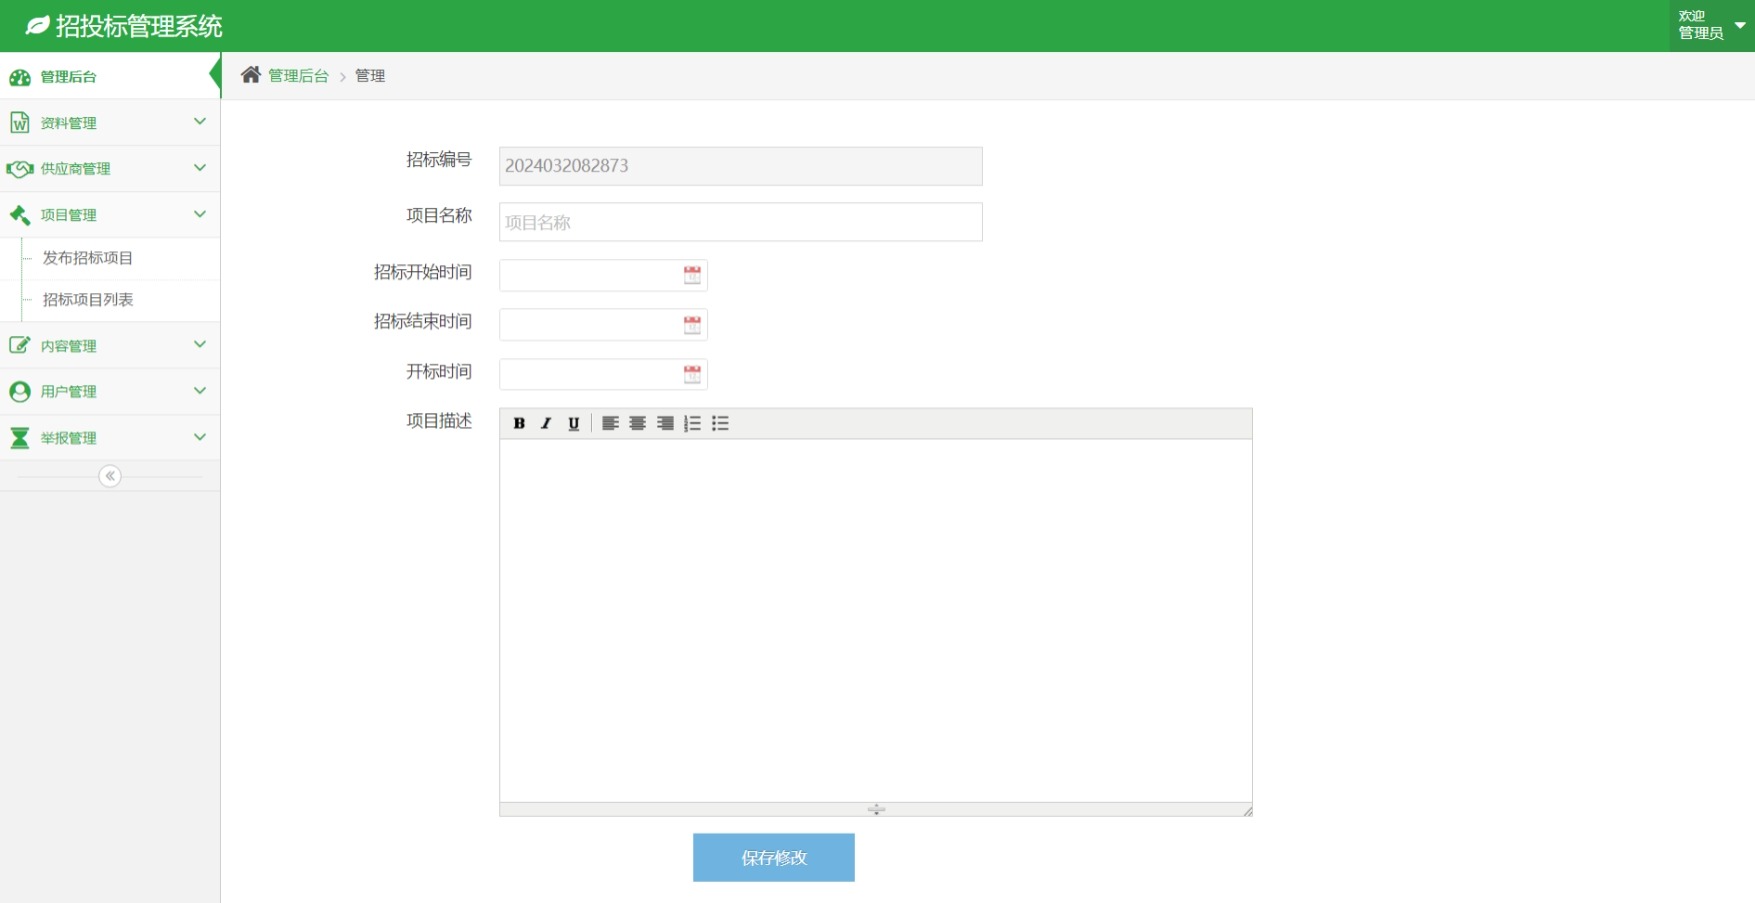Click inside the 项目描述 editor area
Viewport: 1755px width, 903px height.
click(x=876, y=620)
